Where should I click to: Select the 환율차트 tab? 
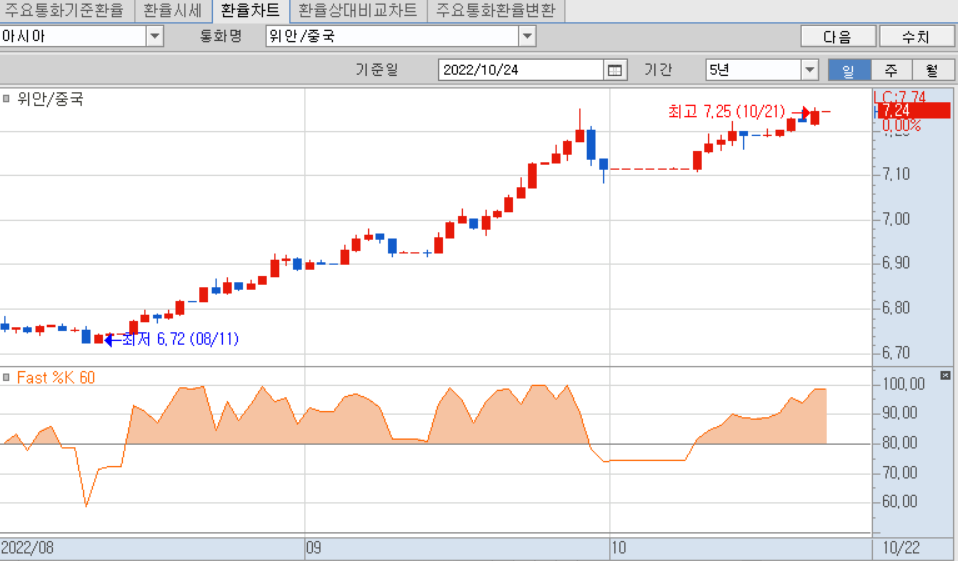tap(250, 10)
